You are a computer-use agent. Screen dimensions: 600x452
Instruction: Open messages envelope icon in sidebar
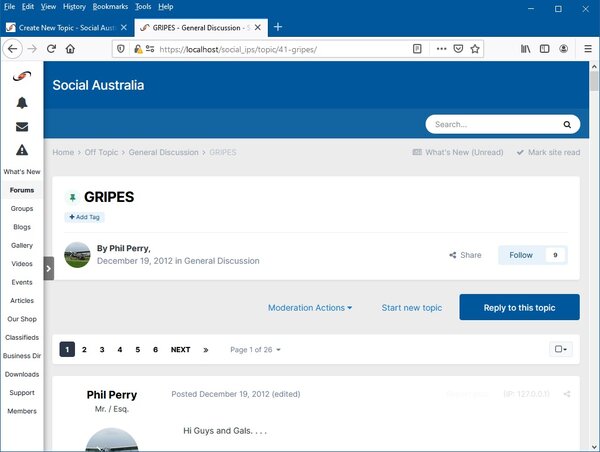tap(21, 126)
